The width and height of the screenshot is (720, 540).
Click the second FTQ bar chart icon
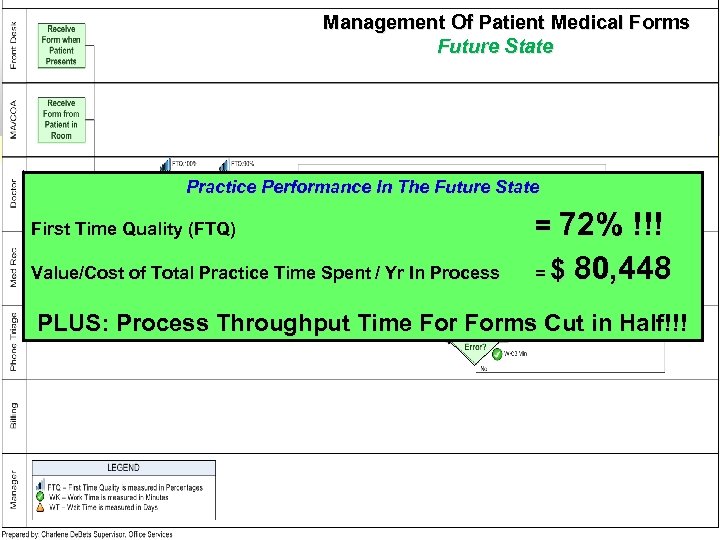click(x=224, y=166)
